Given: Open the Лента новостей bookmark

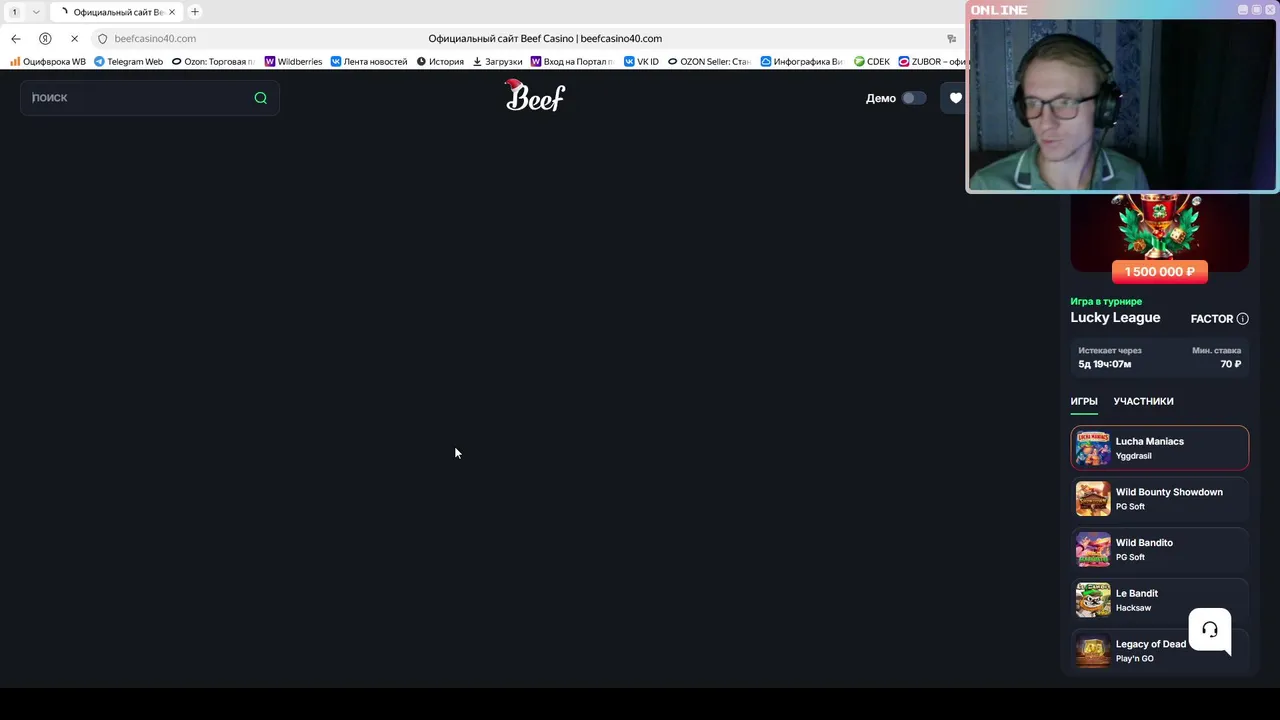Looking at the screenshot, I should 369,61.
